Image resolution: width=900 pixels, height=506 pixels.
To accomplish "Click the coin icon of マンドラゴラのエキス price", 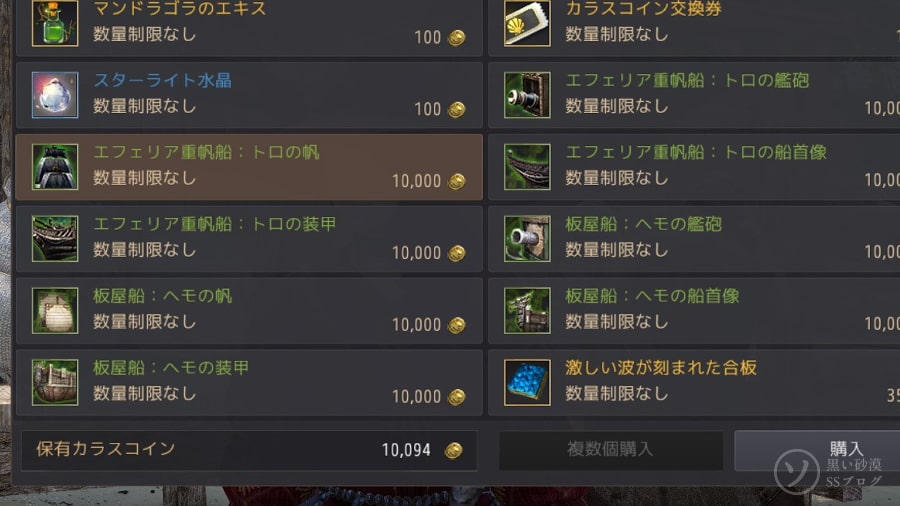I will tap(456, 37).
